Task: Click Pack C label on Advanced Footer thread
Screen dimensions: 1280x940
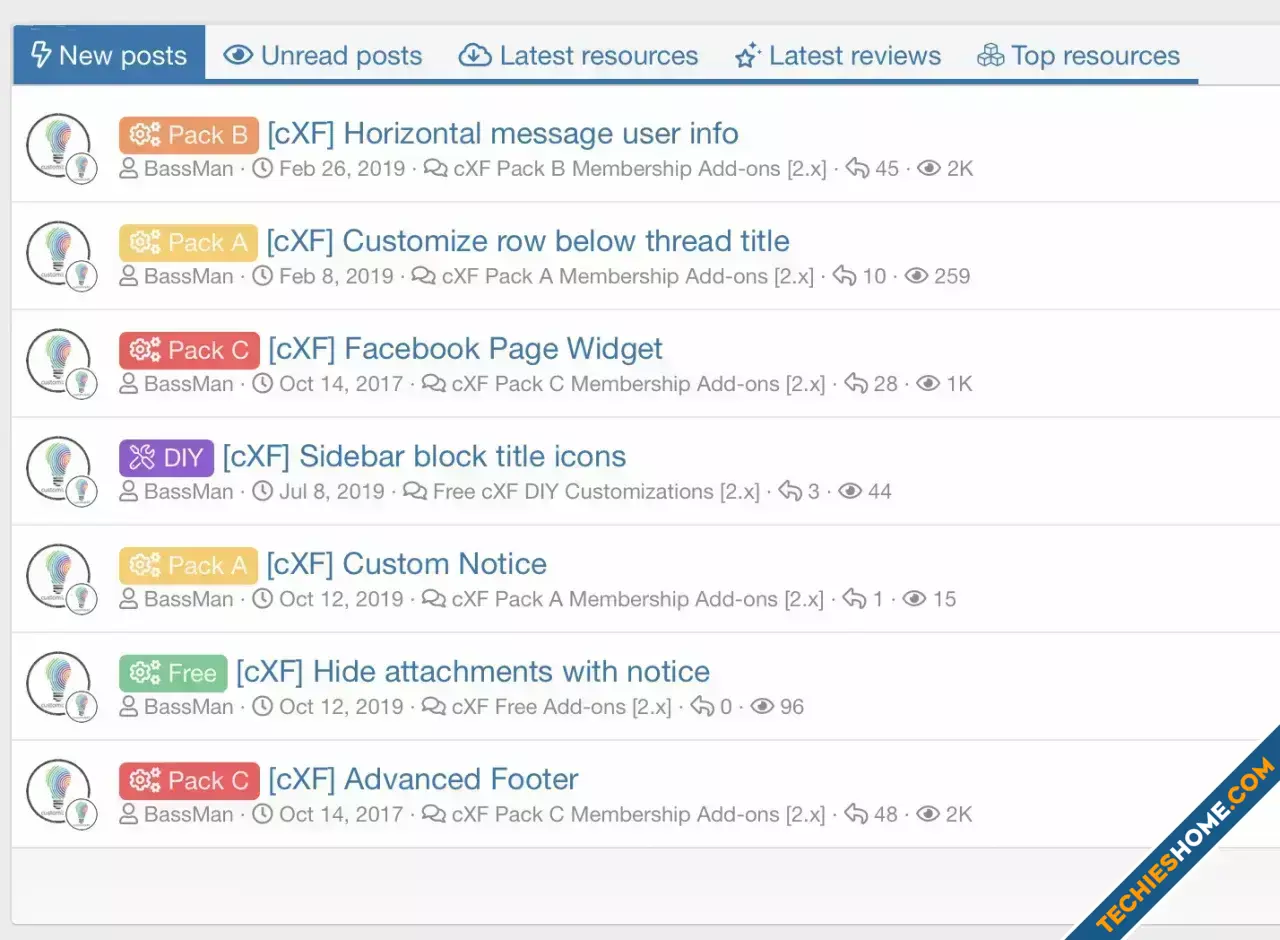Action: (x=189, y=781)
